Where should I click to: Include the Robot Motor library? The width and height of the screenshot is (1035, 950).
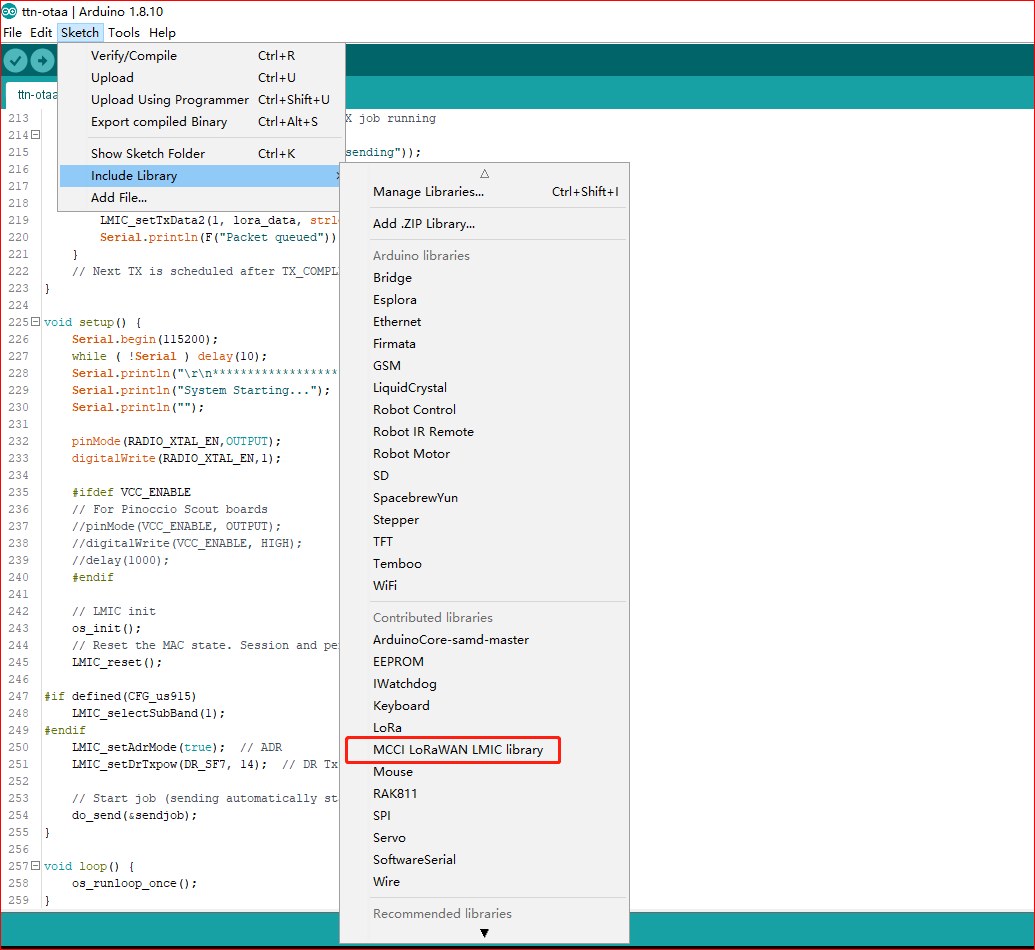point(484,454)
